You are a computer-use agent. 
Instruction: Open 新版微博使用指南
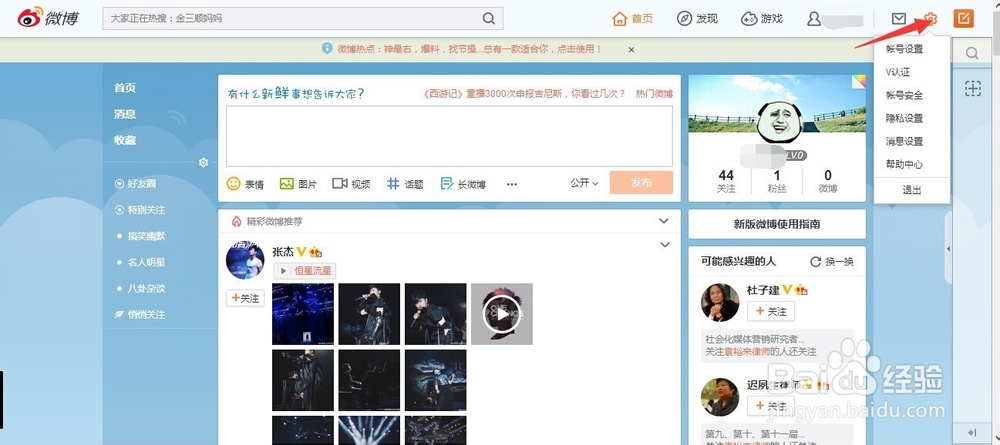[x=777, y=224]
